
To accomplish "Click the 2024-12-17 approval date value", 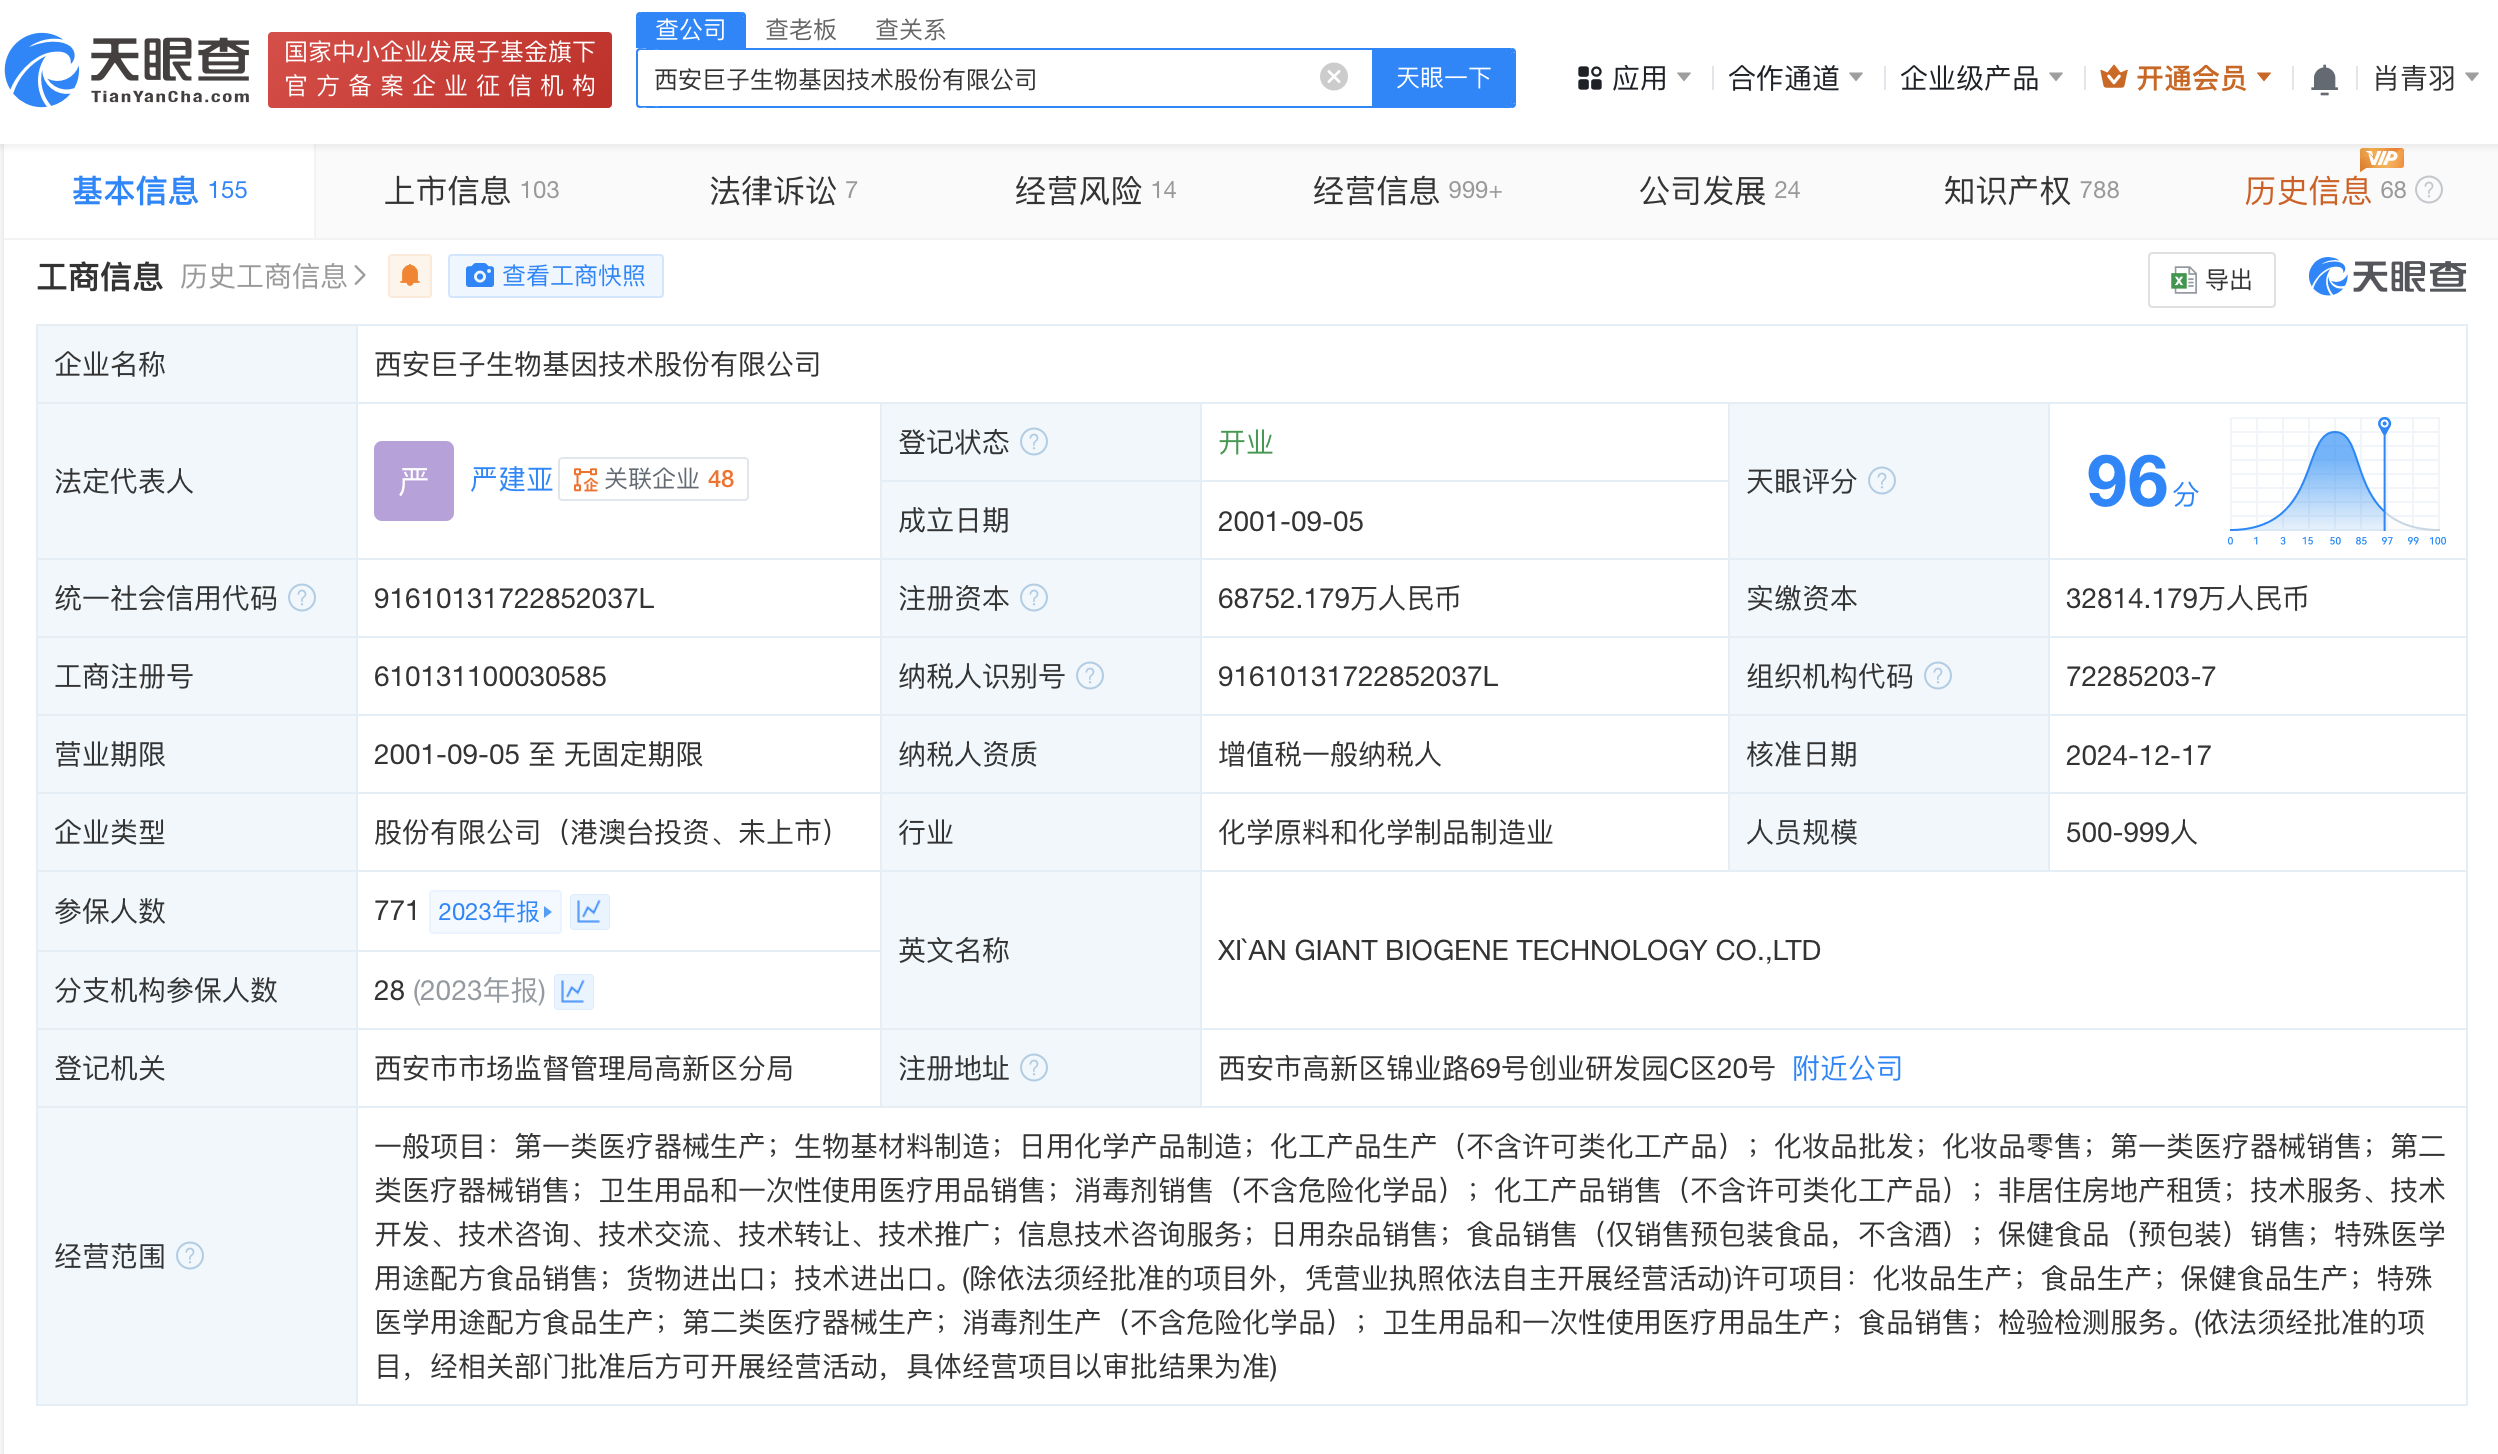I will coord(2139,755).
